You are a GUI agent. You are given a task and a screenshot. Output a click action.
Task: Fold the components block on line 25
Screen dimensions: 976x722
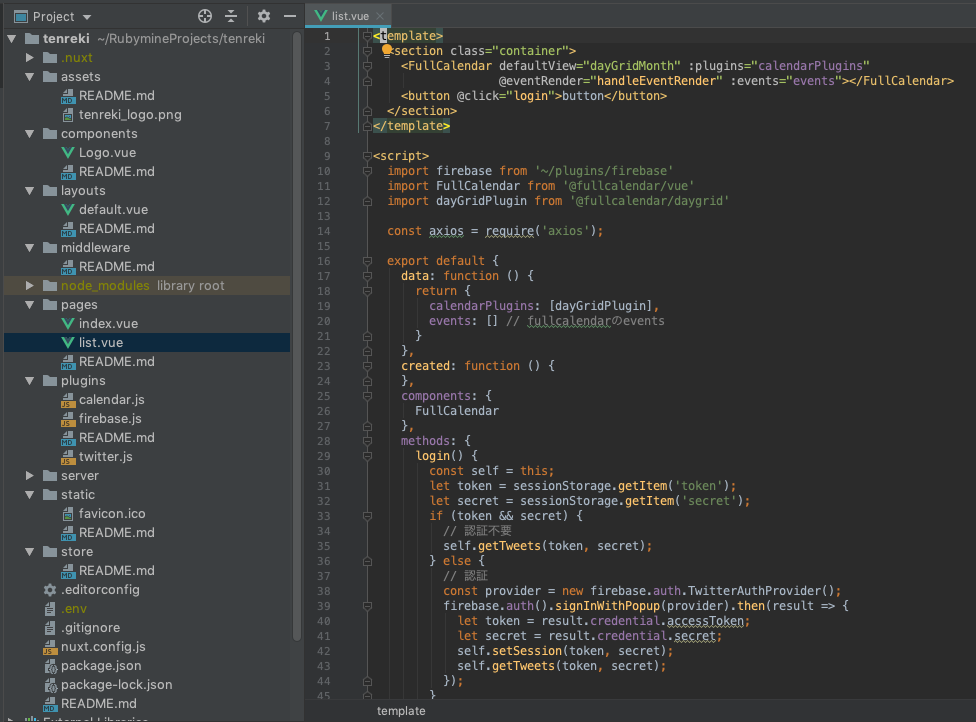(x=367, y=396)
